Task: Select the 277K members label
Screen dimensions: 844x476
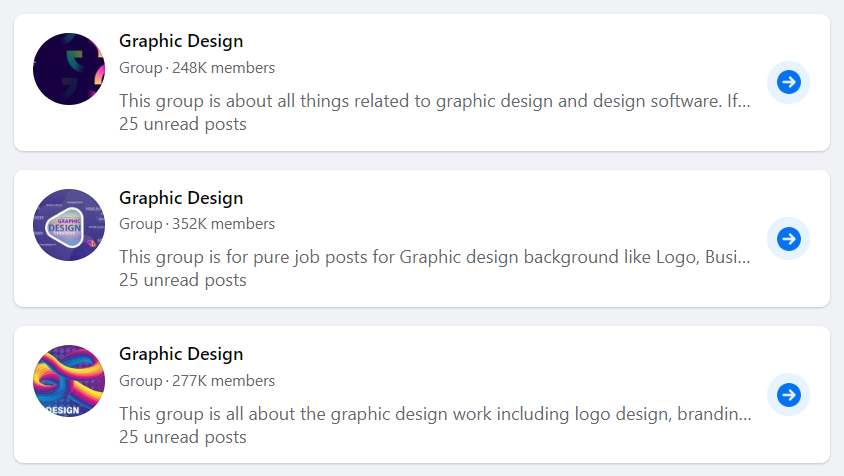Action: tap(223, 381)
